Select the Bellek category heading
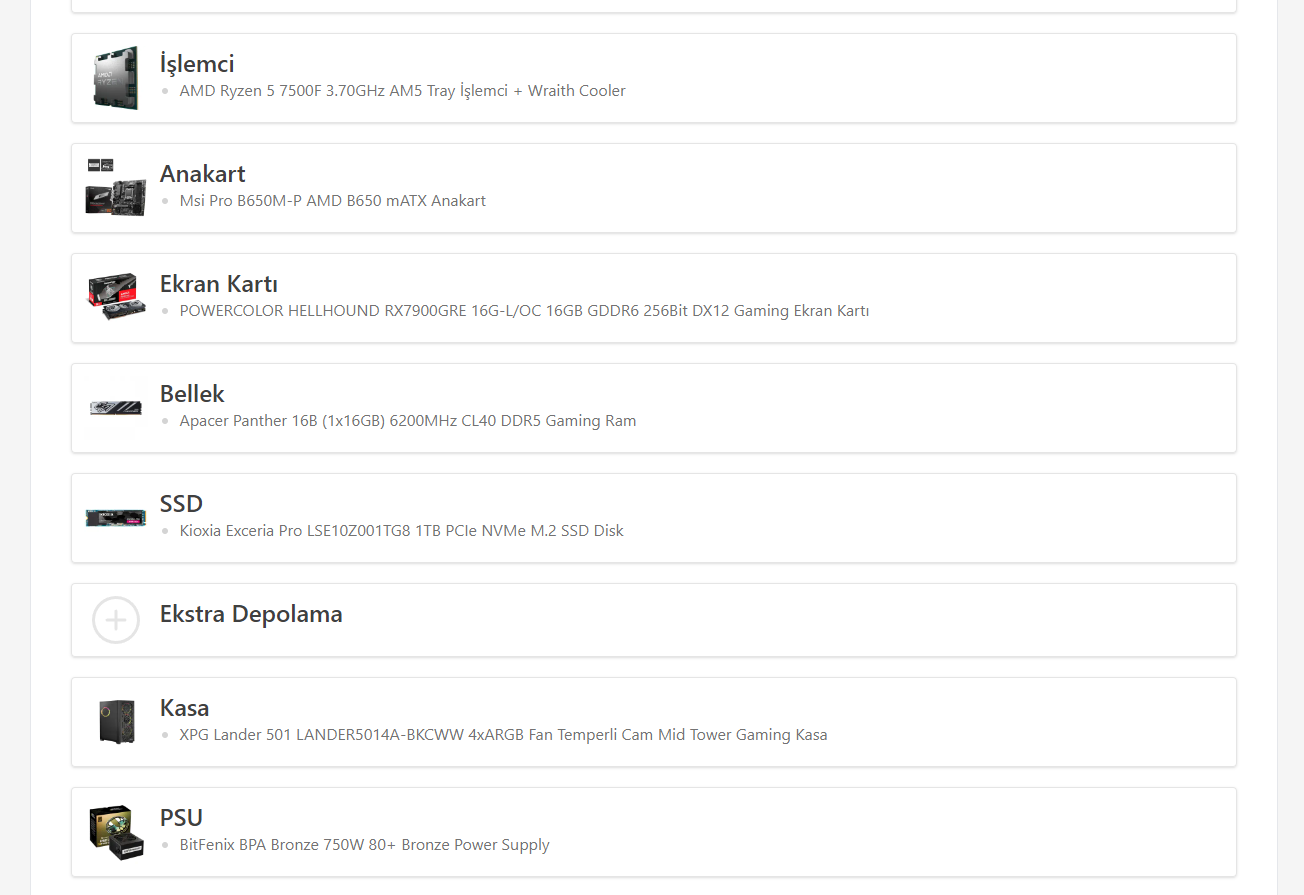This screenshot has height=895, width=1304. pyautogui.click(x=192, y=394)
